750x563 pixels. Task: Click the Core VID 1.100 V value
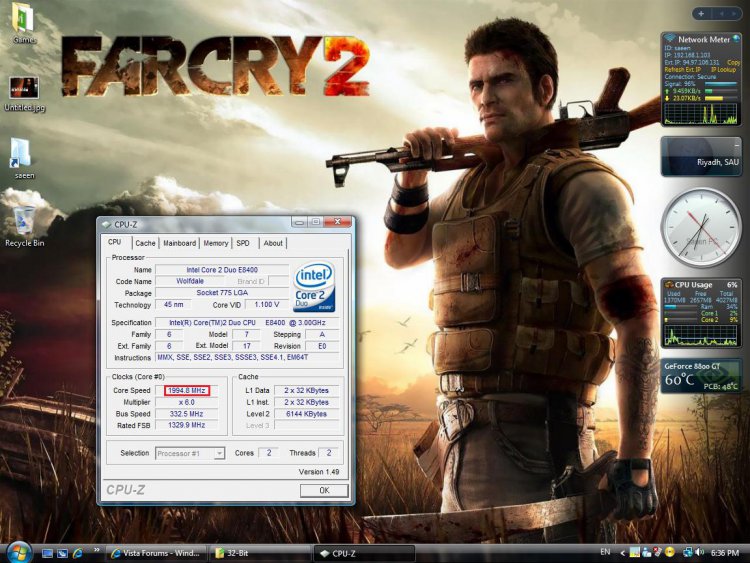click(266, 304)
